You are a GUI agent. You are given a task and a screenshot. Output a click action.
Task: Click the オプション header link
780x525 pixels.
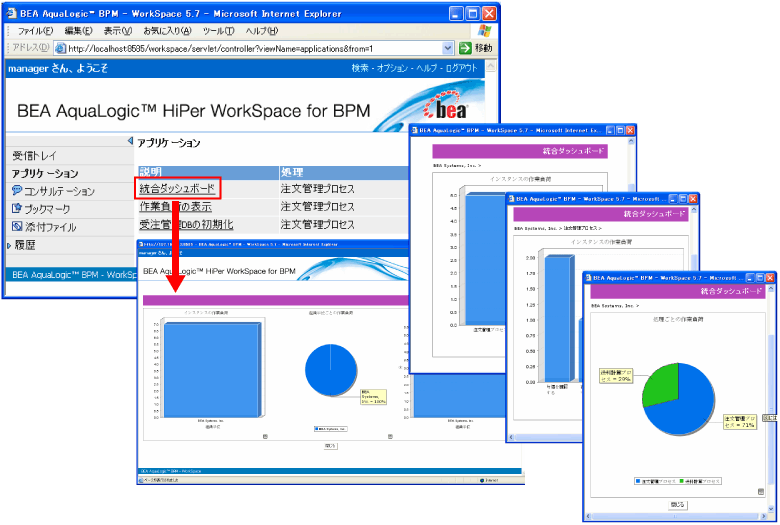392,68
